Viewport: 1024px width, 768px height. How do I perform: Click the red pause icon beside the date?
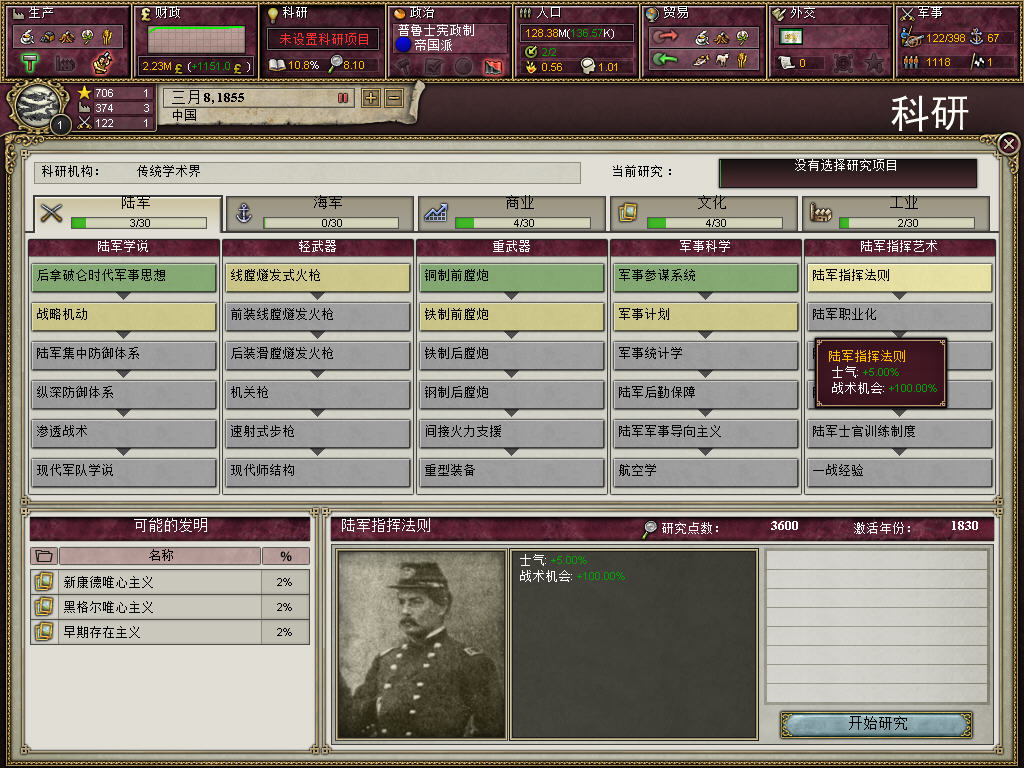(343, 98)
